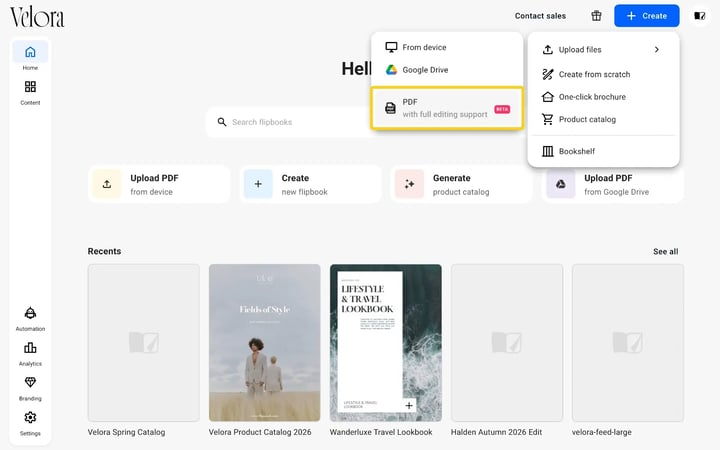Viewport: 720px width, 450px height.
Task: Open Lifestyle & Travel Lookbook thumbnail
Action: click(x=386, y=343)
